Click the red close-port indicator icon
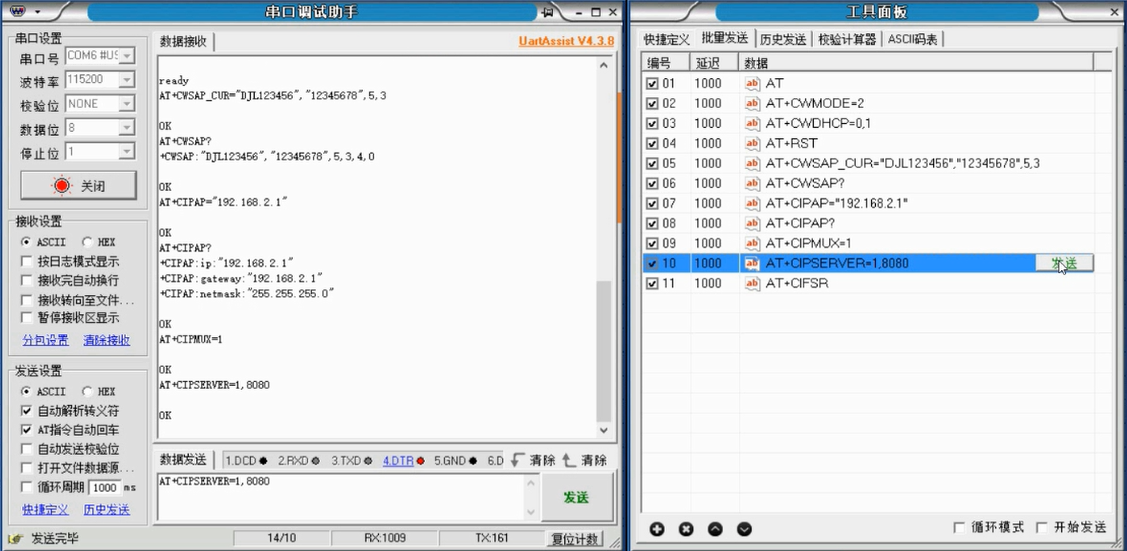This screenshot has width=1127, height=551. [62, 185]
